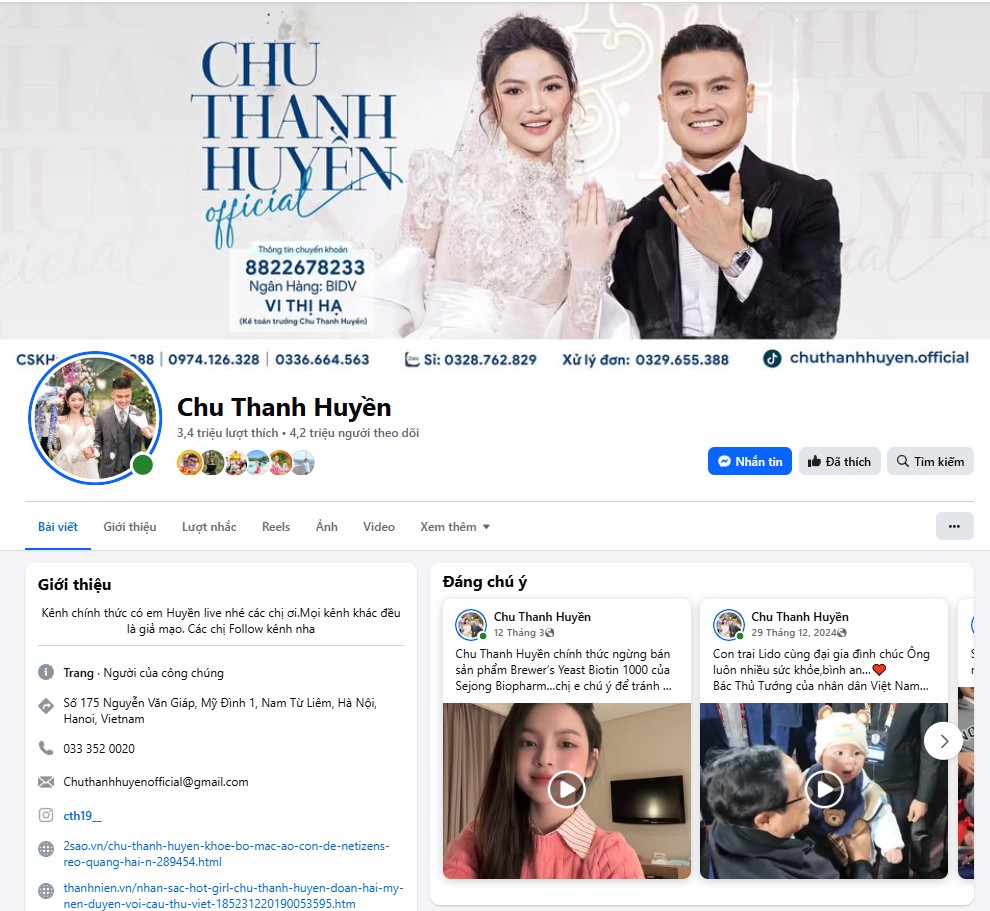Viewport: 990px width, 911px height.
Task: Expand the Xem thêm dropdown
Action: click(x=455, y=527)
